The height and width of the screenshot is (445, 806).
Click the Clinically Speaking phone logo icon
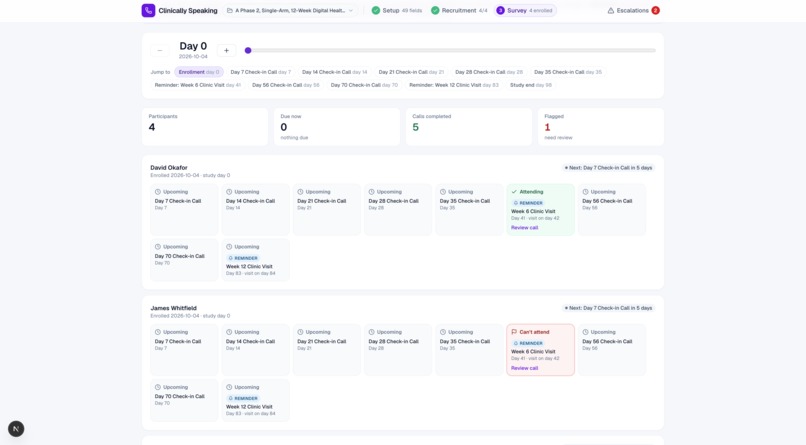pyautogui.click(x=148, y=10)
